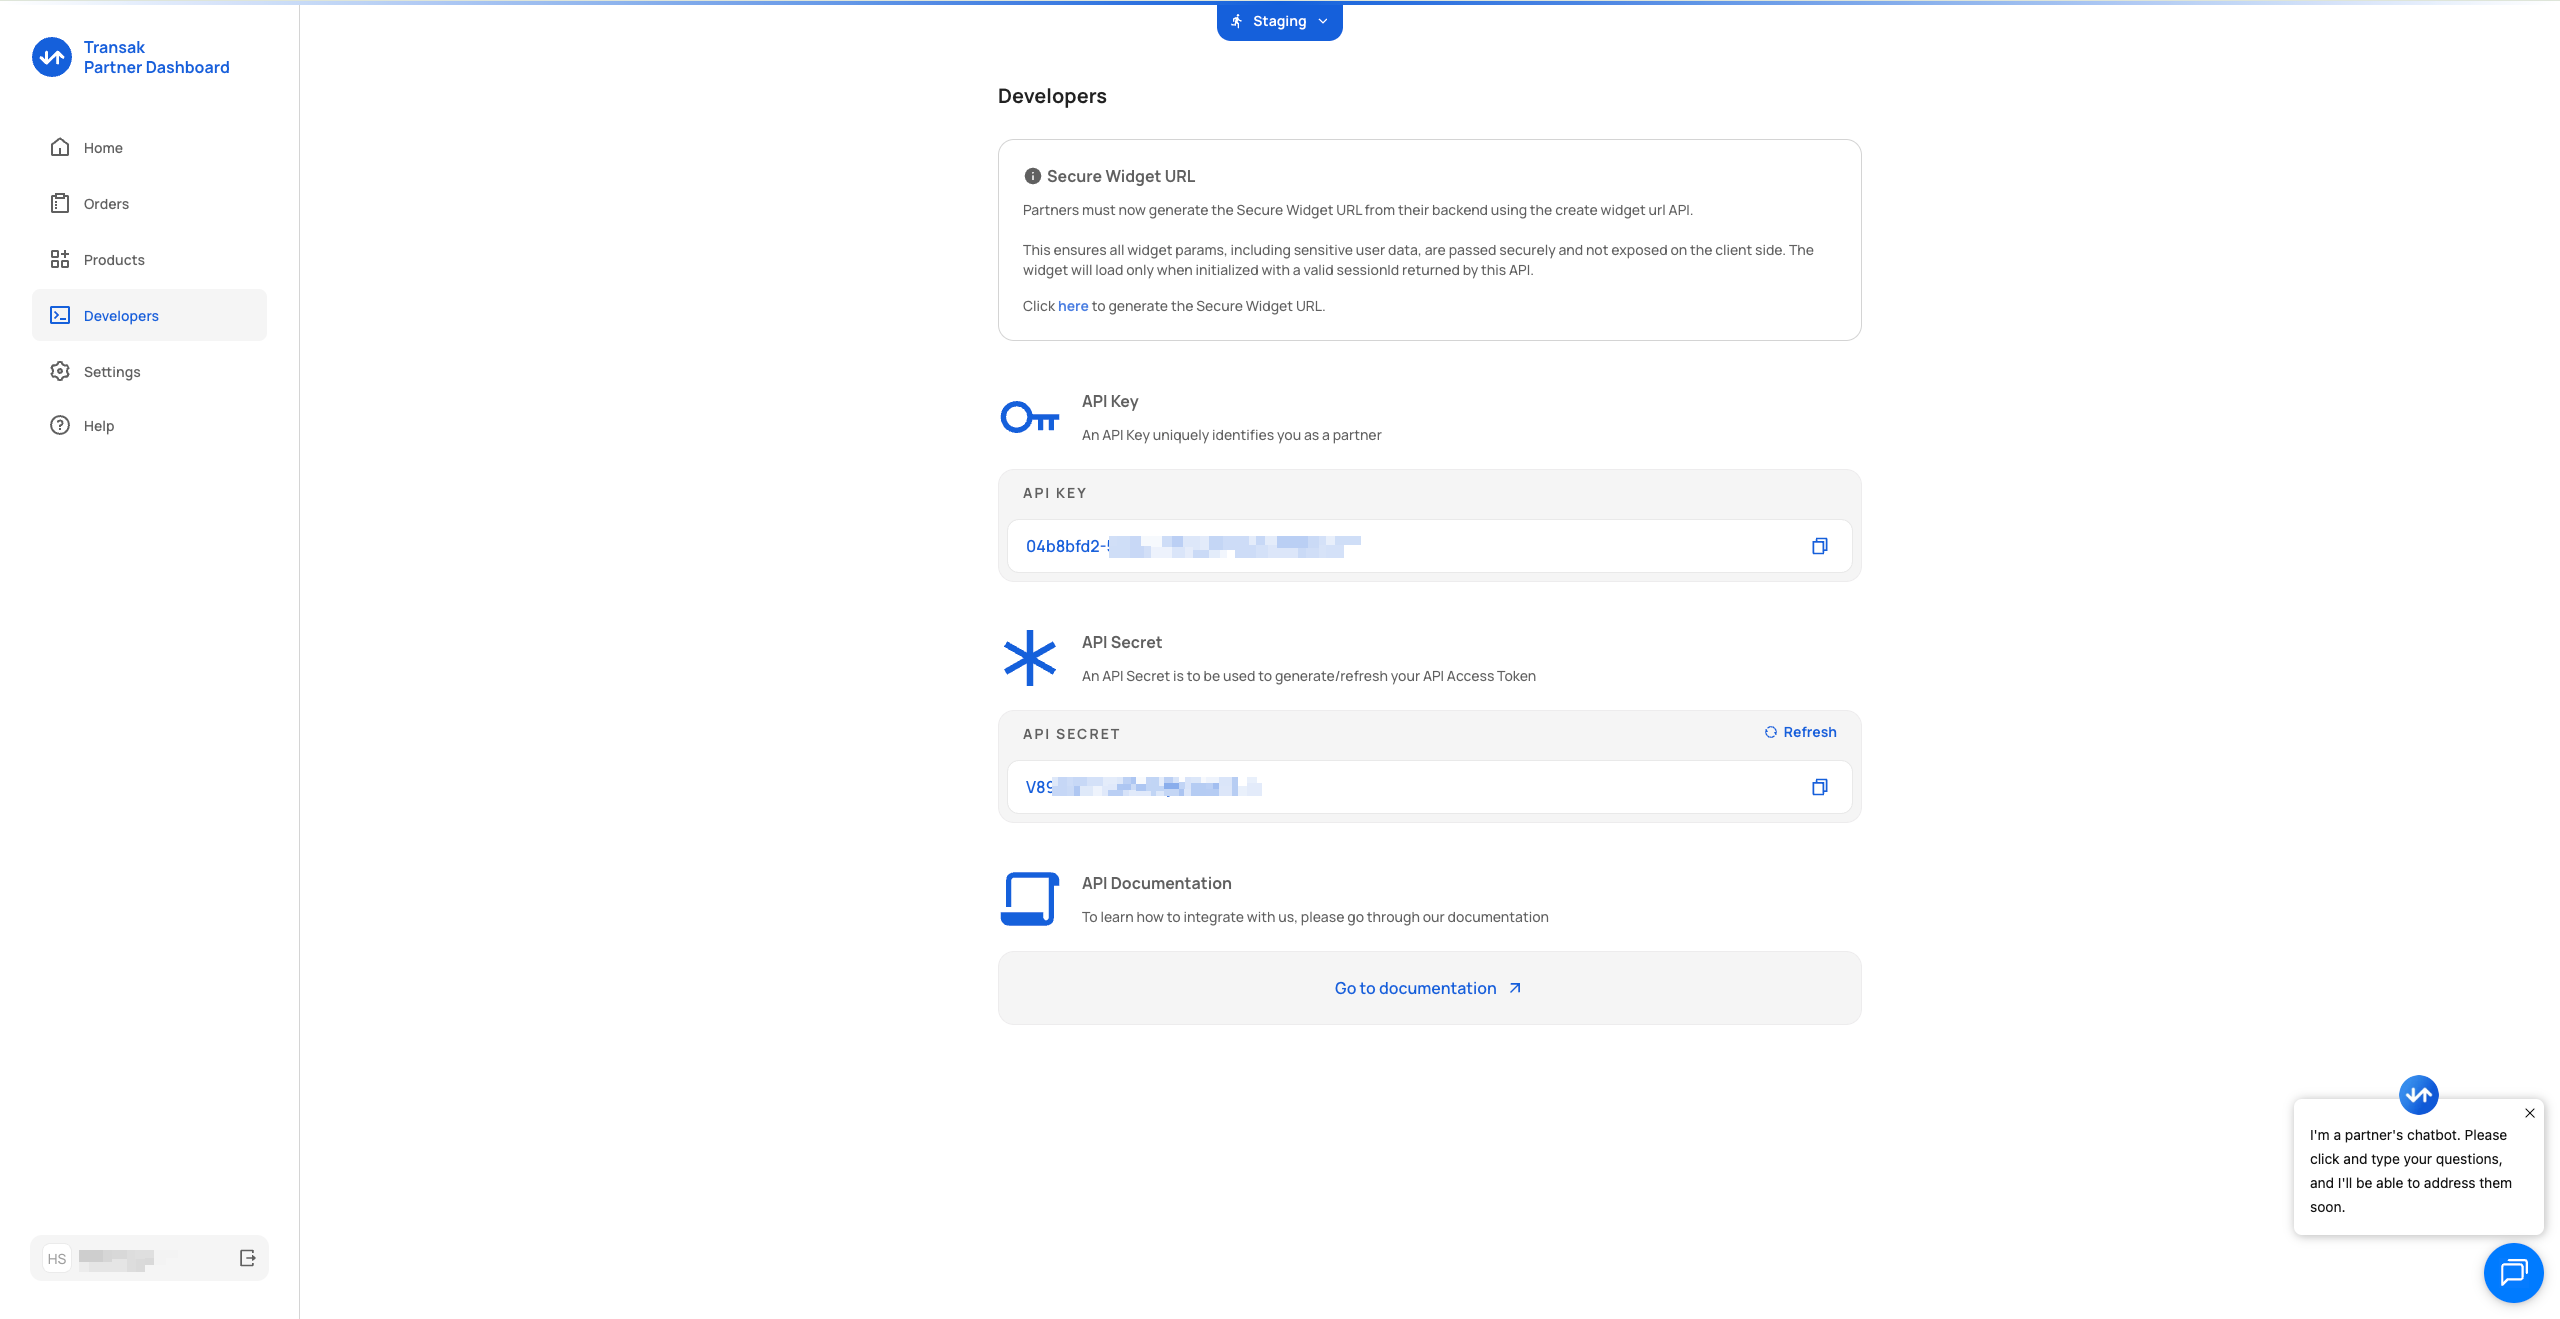2560x1319 pixels.
Task: Copy the API Key value
Action: (1819, 546)
